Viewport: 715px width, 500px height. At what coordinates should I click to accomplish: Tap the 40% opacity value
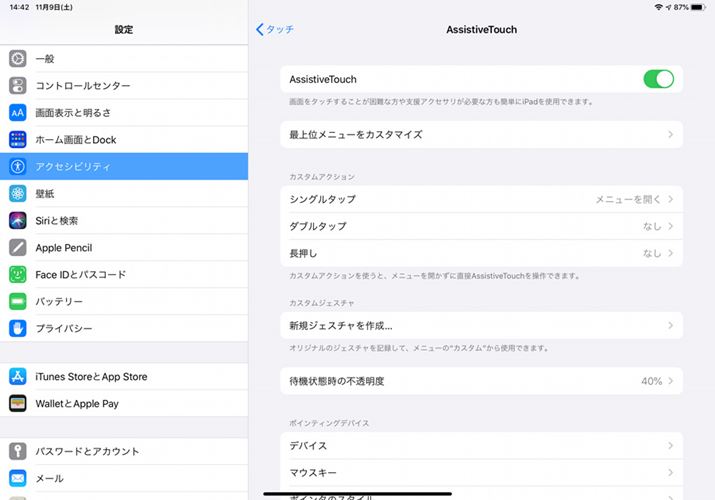coord(652,381)
